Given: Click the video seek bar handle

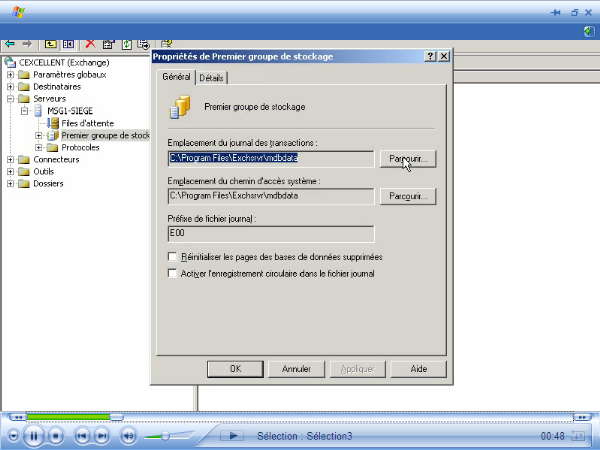Looking at the screenshot, I should [117, 417].
